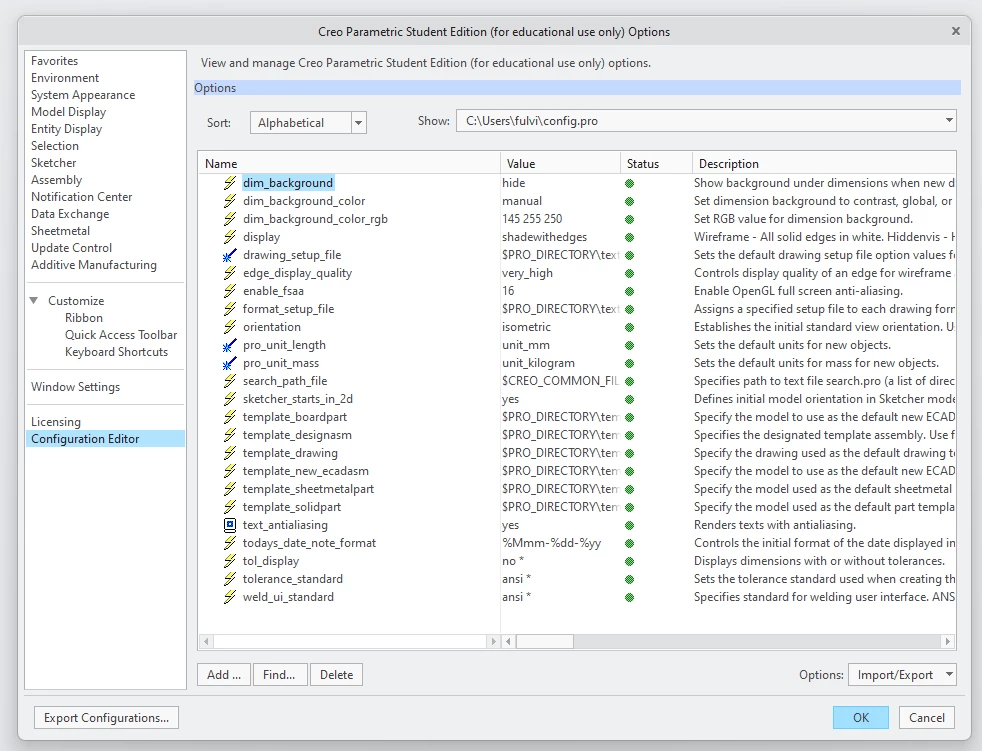Click the lightning icon beside orientation

point(230,327)
